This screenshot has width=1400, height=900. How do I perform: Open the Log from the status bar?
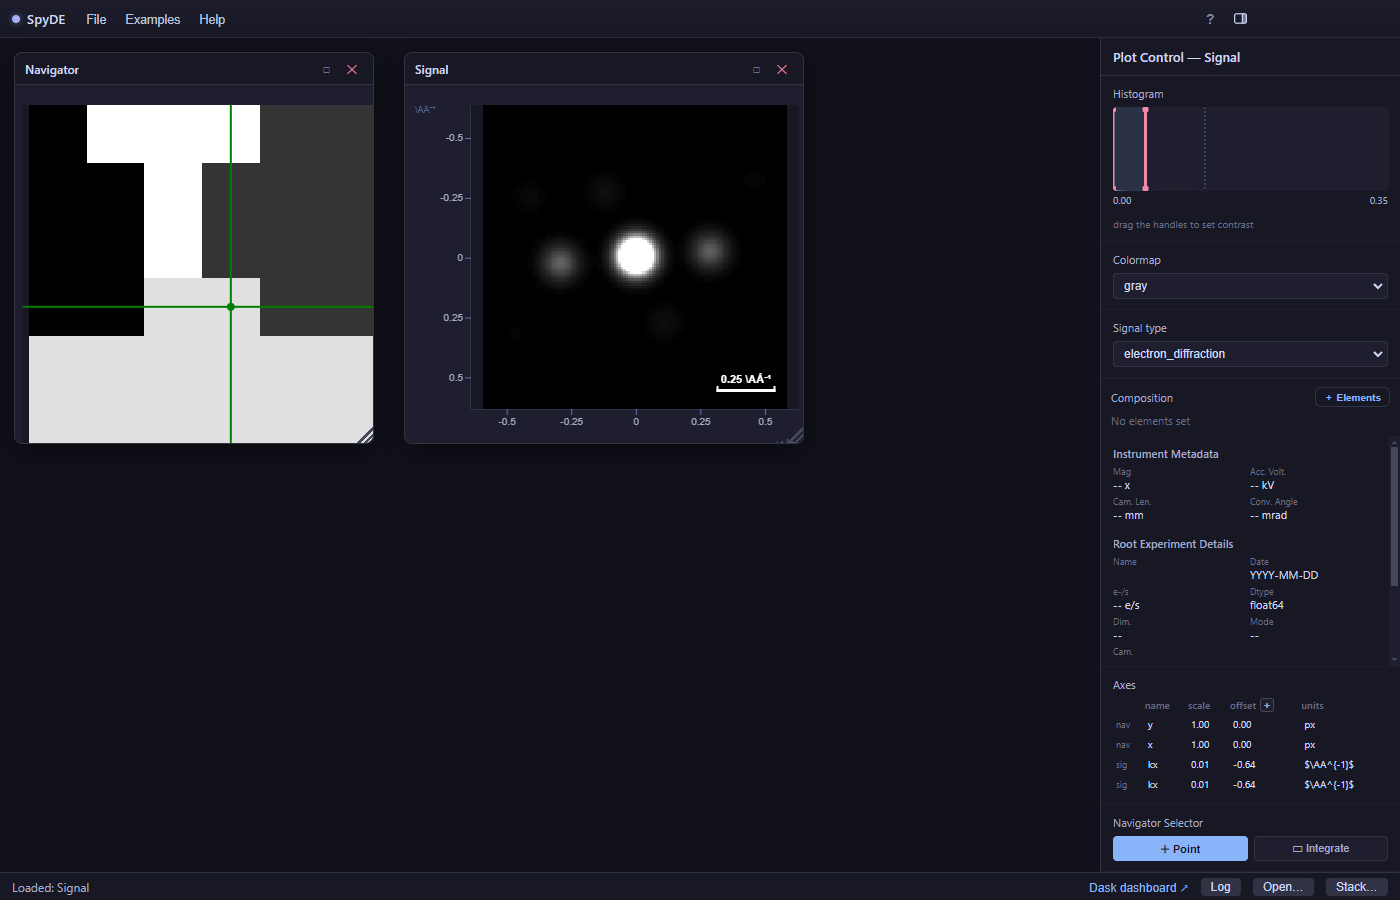1221,887
